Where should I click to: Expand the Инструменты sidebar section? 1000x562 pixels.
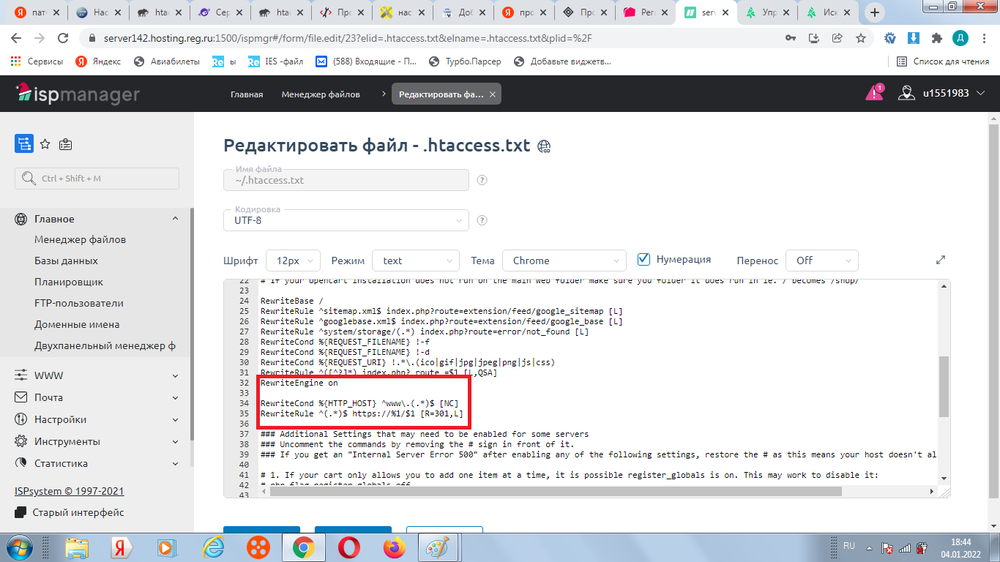(175, 441)
